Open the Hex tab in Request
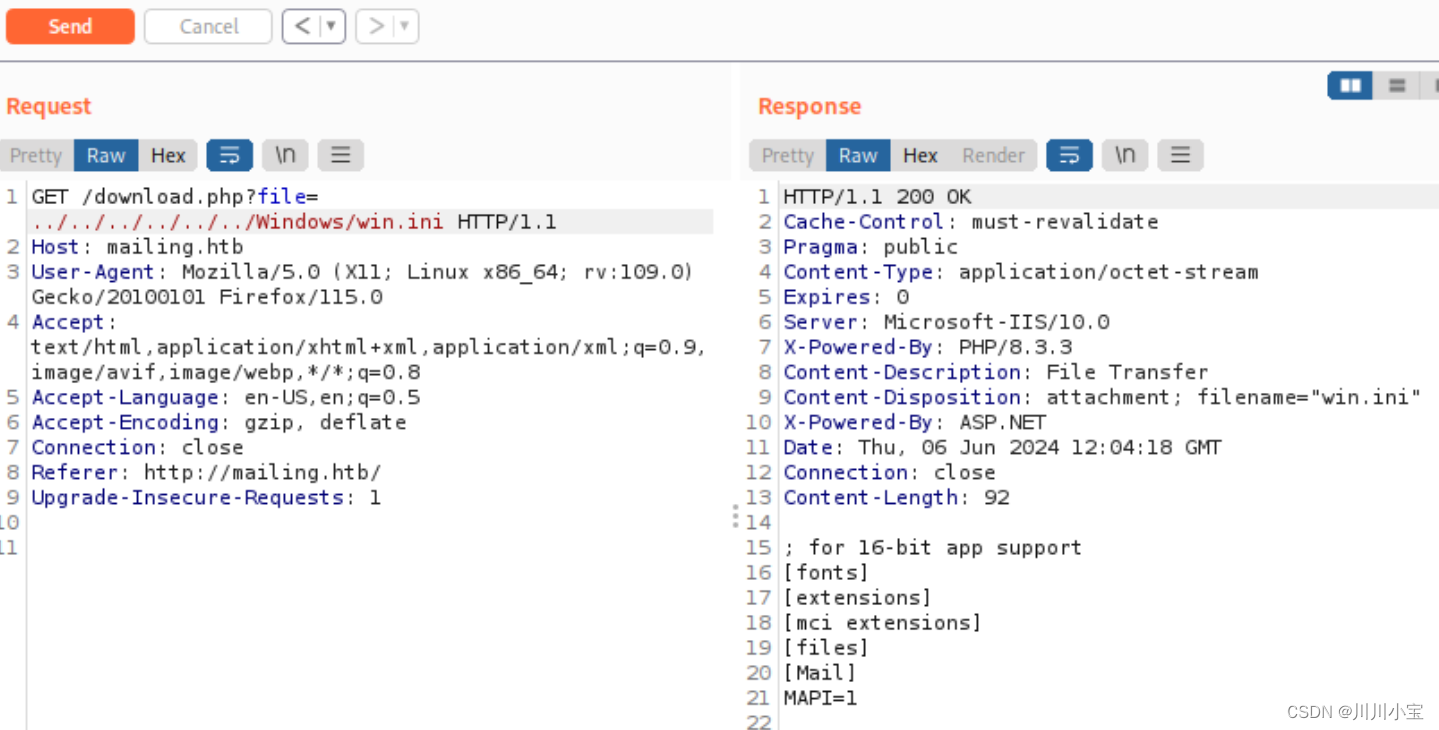This screenshot has height=730, width=1439. [168, 155]
